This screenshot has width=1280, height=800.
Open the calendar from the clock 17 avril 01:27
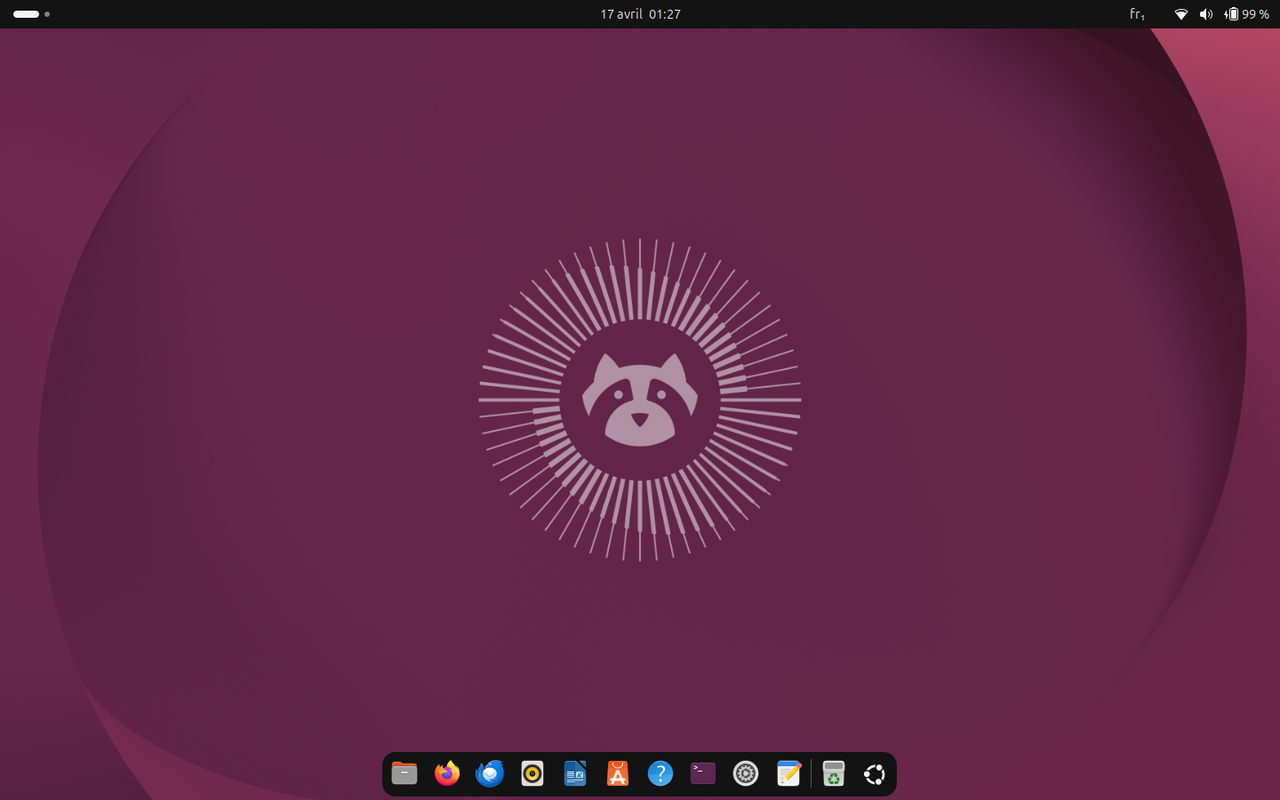coord(640,14)
